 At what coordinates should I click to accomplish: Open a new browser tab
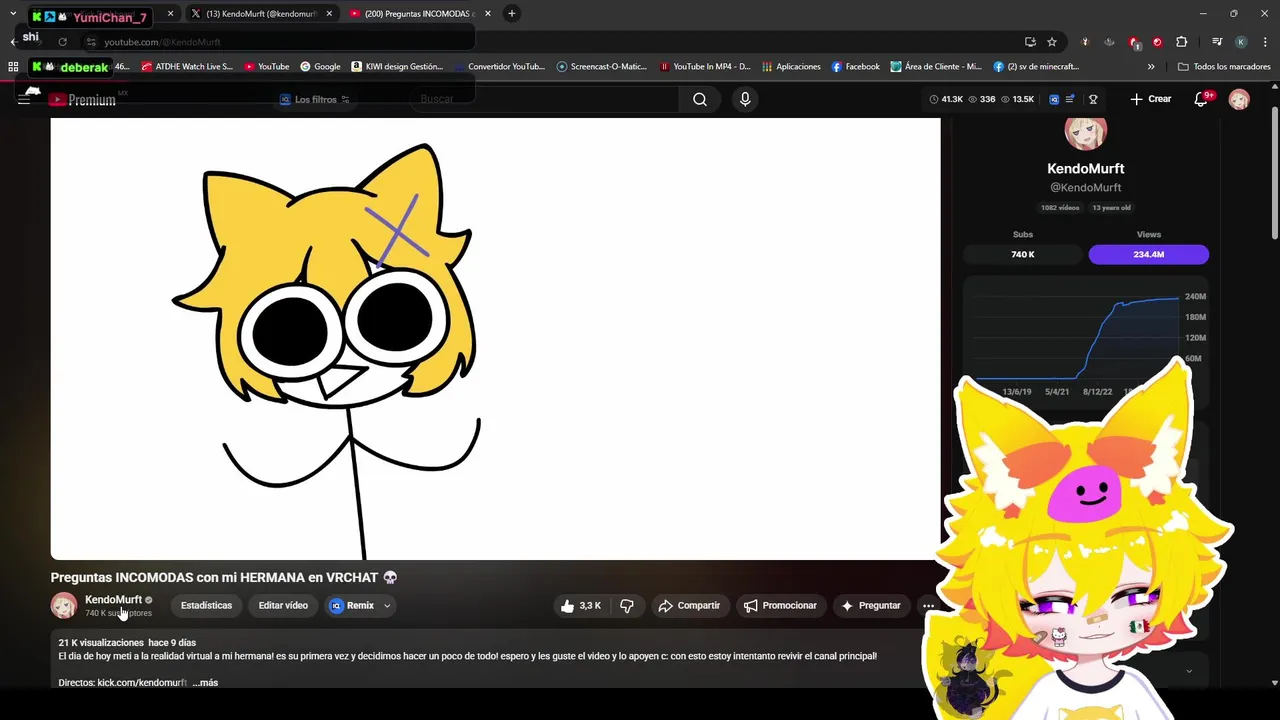click(x=512, y=13)
